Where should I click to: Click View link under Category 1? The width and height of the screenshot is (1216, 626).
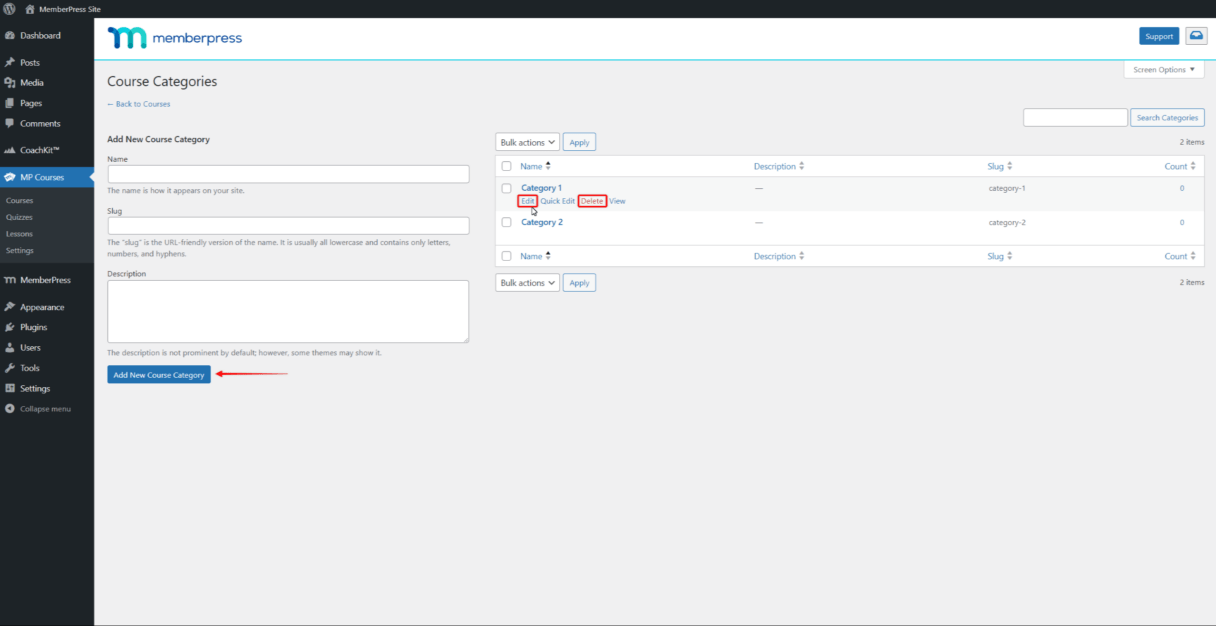coord(617,201)
